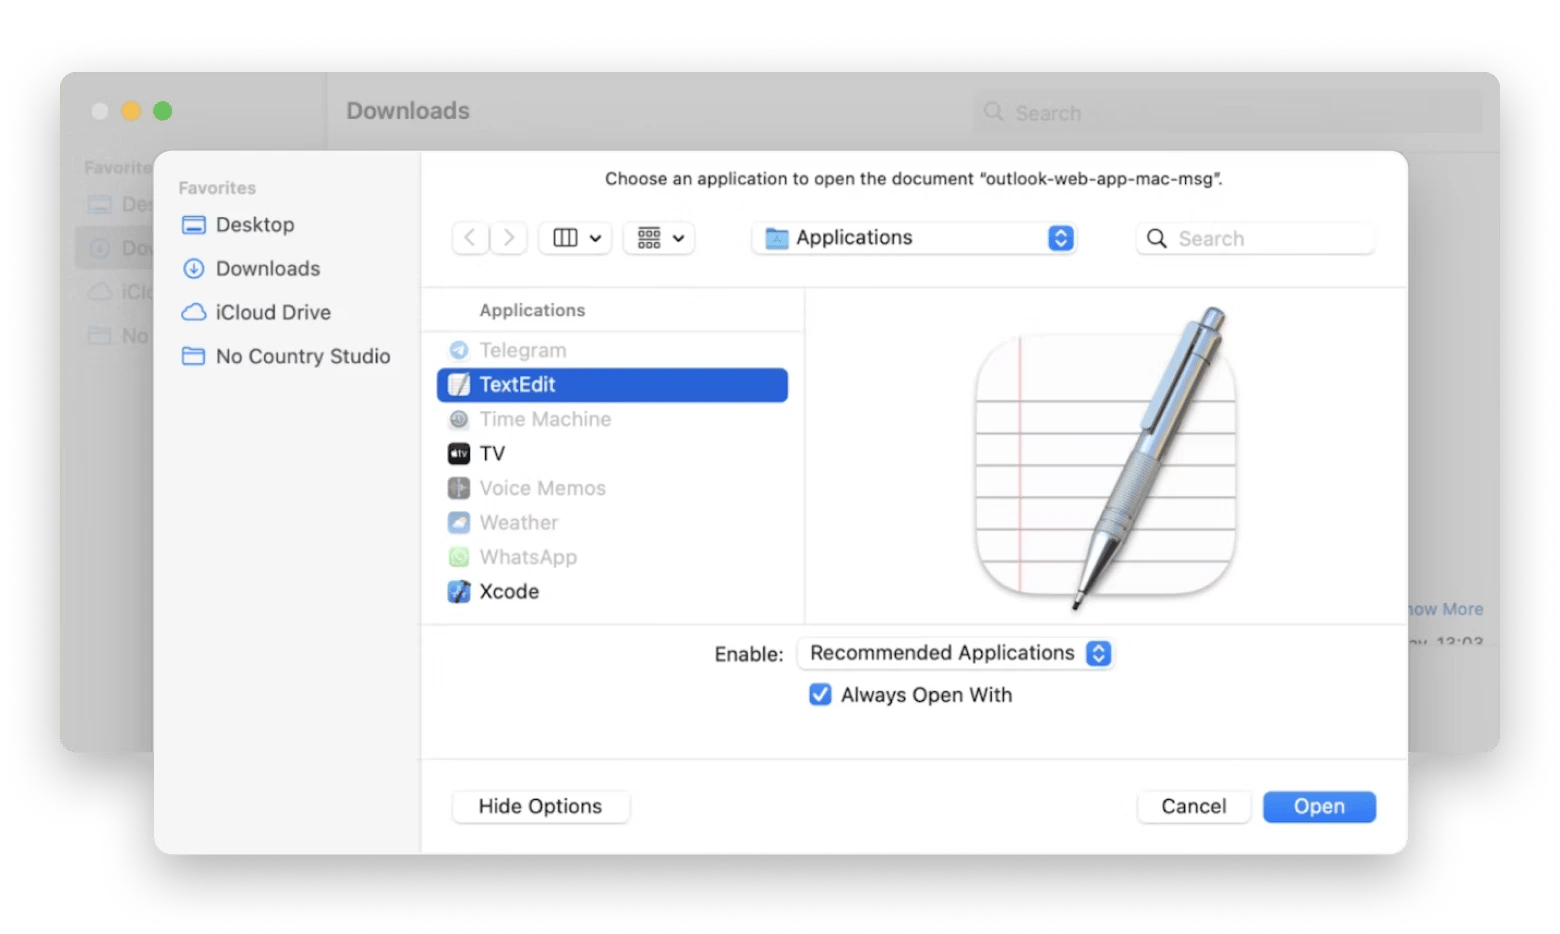Image resolution: width=1560 pixels, height=934 pixels.
Task: Click Show More link in Finder window
Action: click(1444, 609)
